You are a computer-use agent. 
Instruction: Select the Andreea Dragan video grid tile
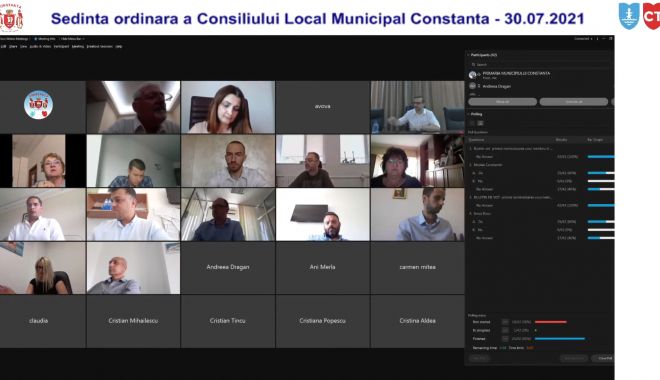pyautogui.click(x=228, y=268)
